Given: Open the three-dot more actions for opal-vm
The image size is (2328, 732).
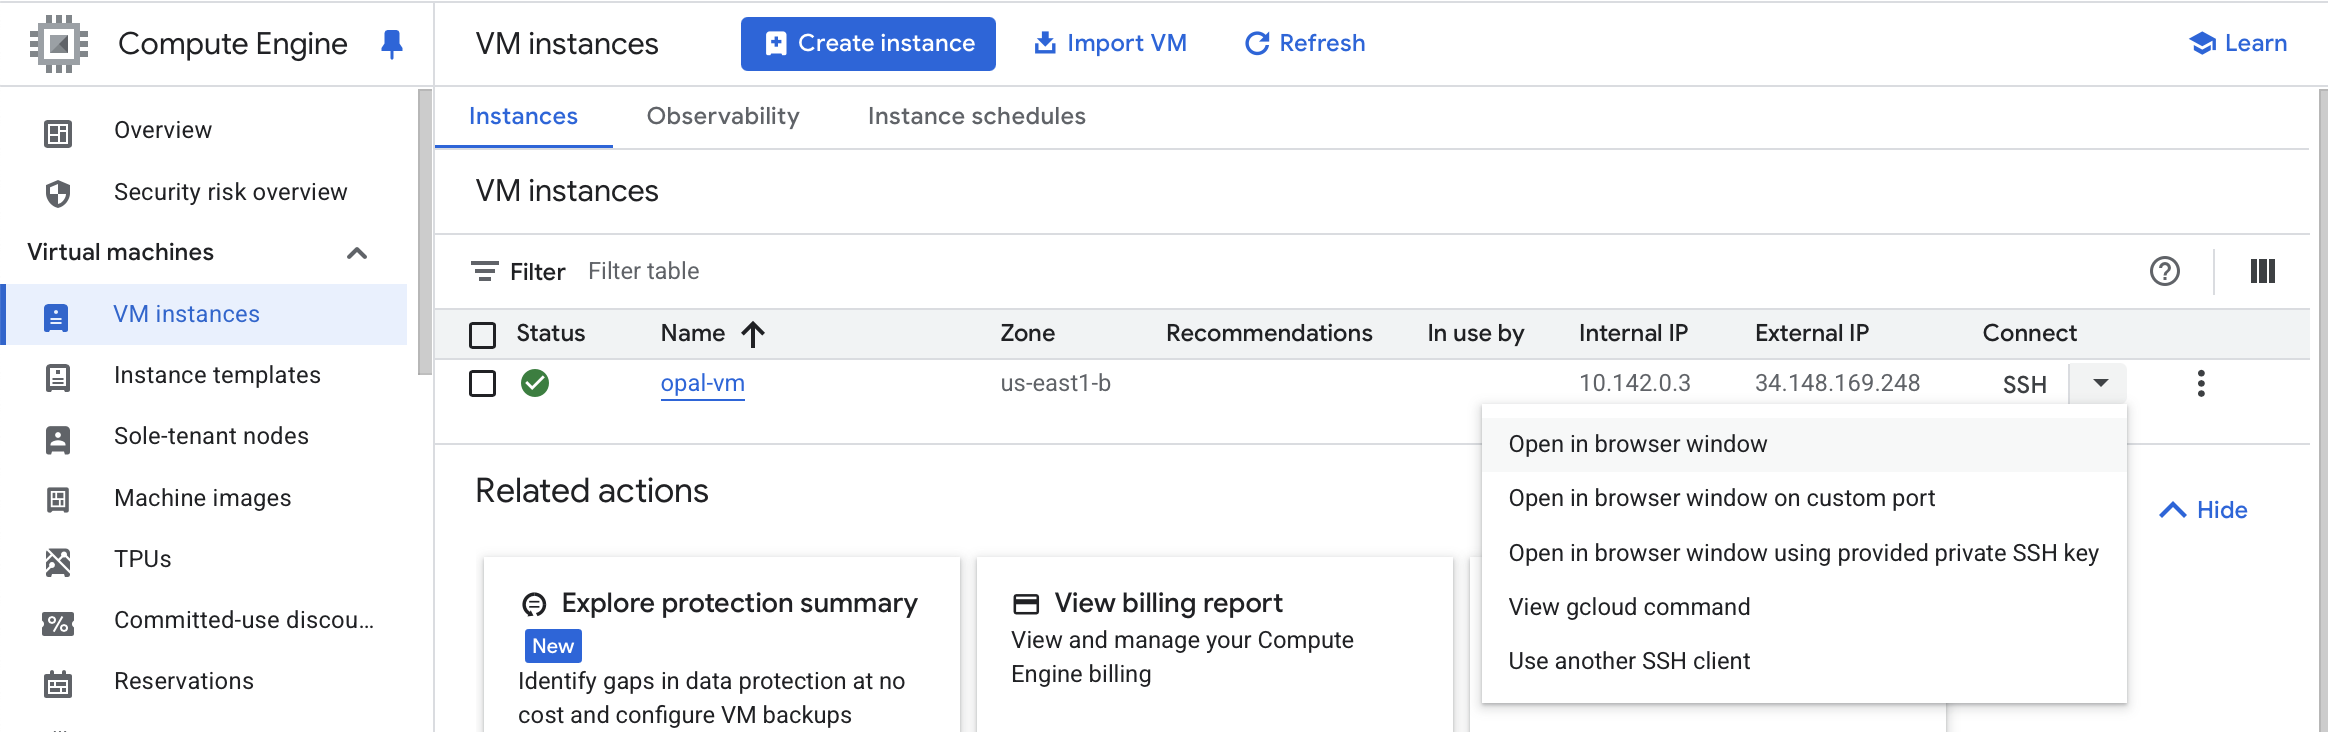Looking at the screenshot, I should click(x=2201, y=383).
